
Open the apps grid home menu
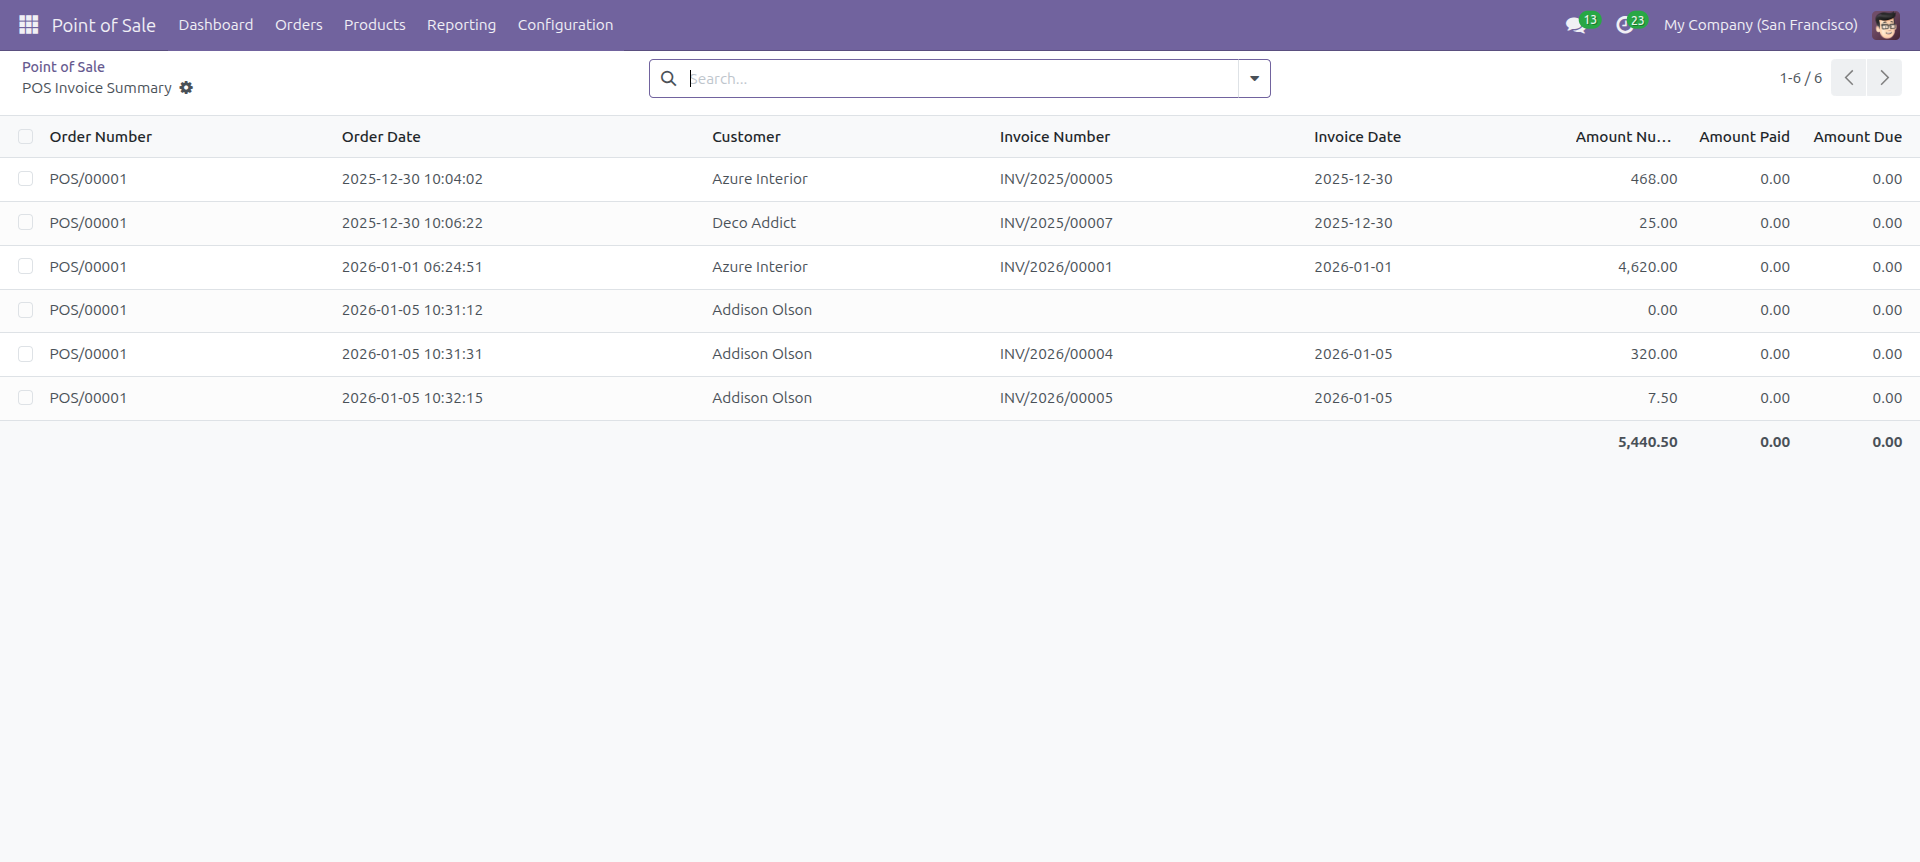29,25
